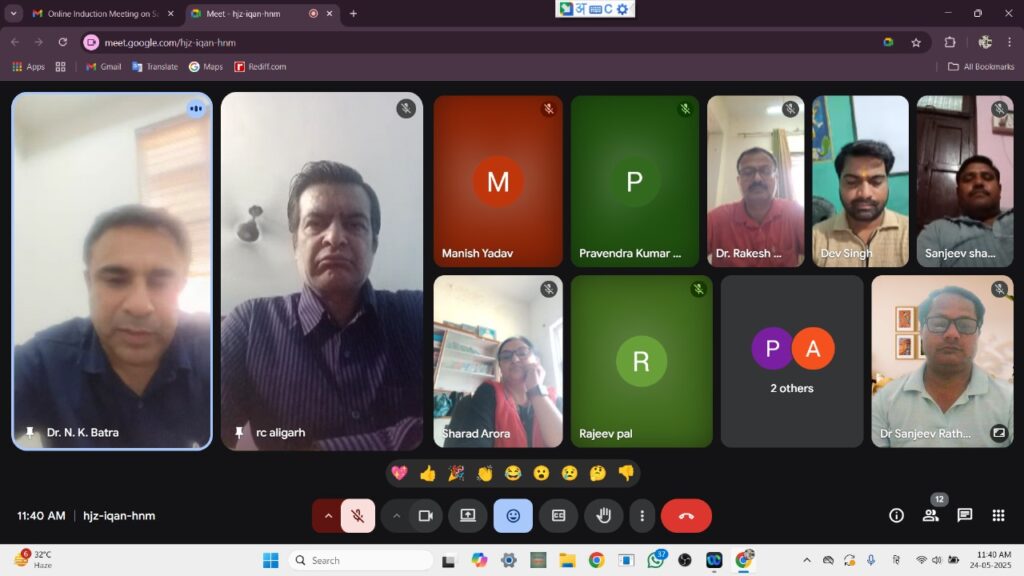Image resolution: width=1024 pixels, height=576 pixels.
Task: Open the meeting details info icon
Action: (x=896, y=516)
